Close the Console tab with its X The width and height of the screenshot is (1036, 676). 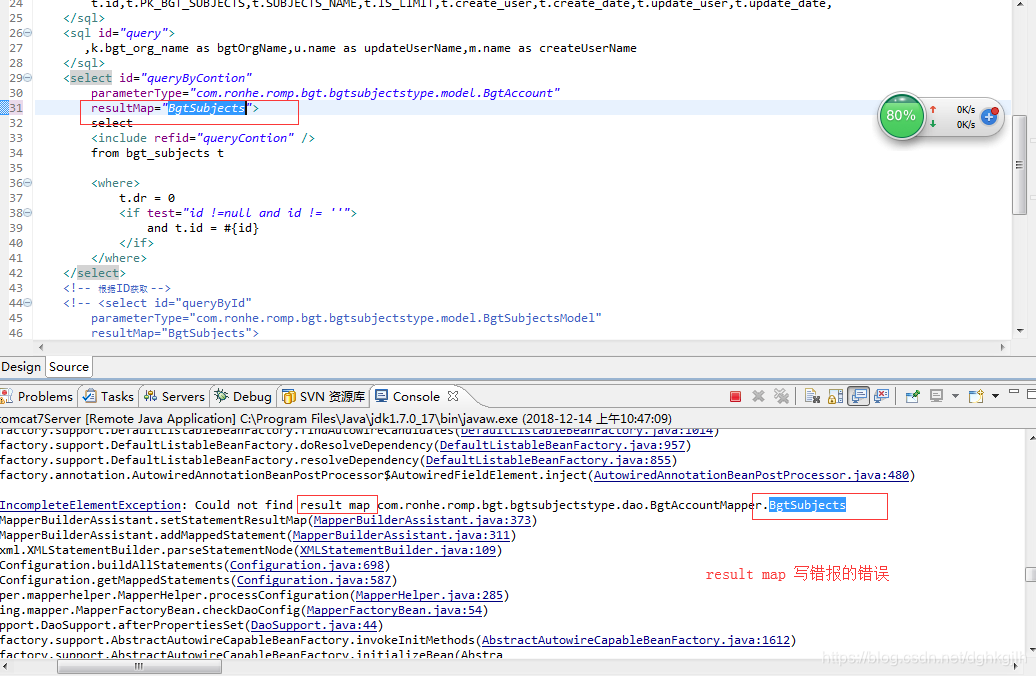tap(453, 396)
